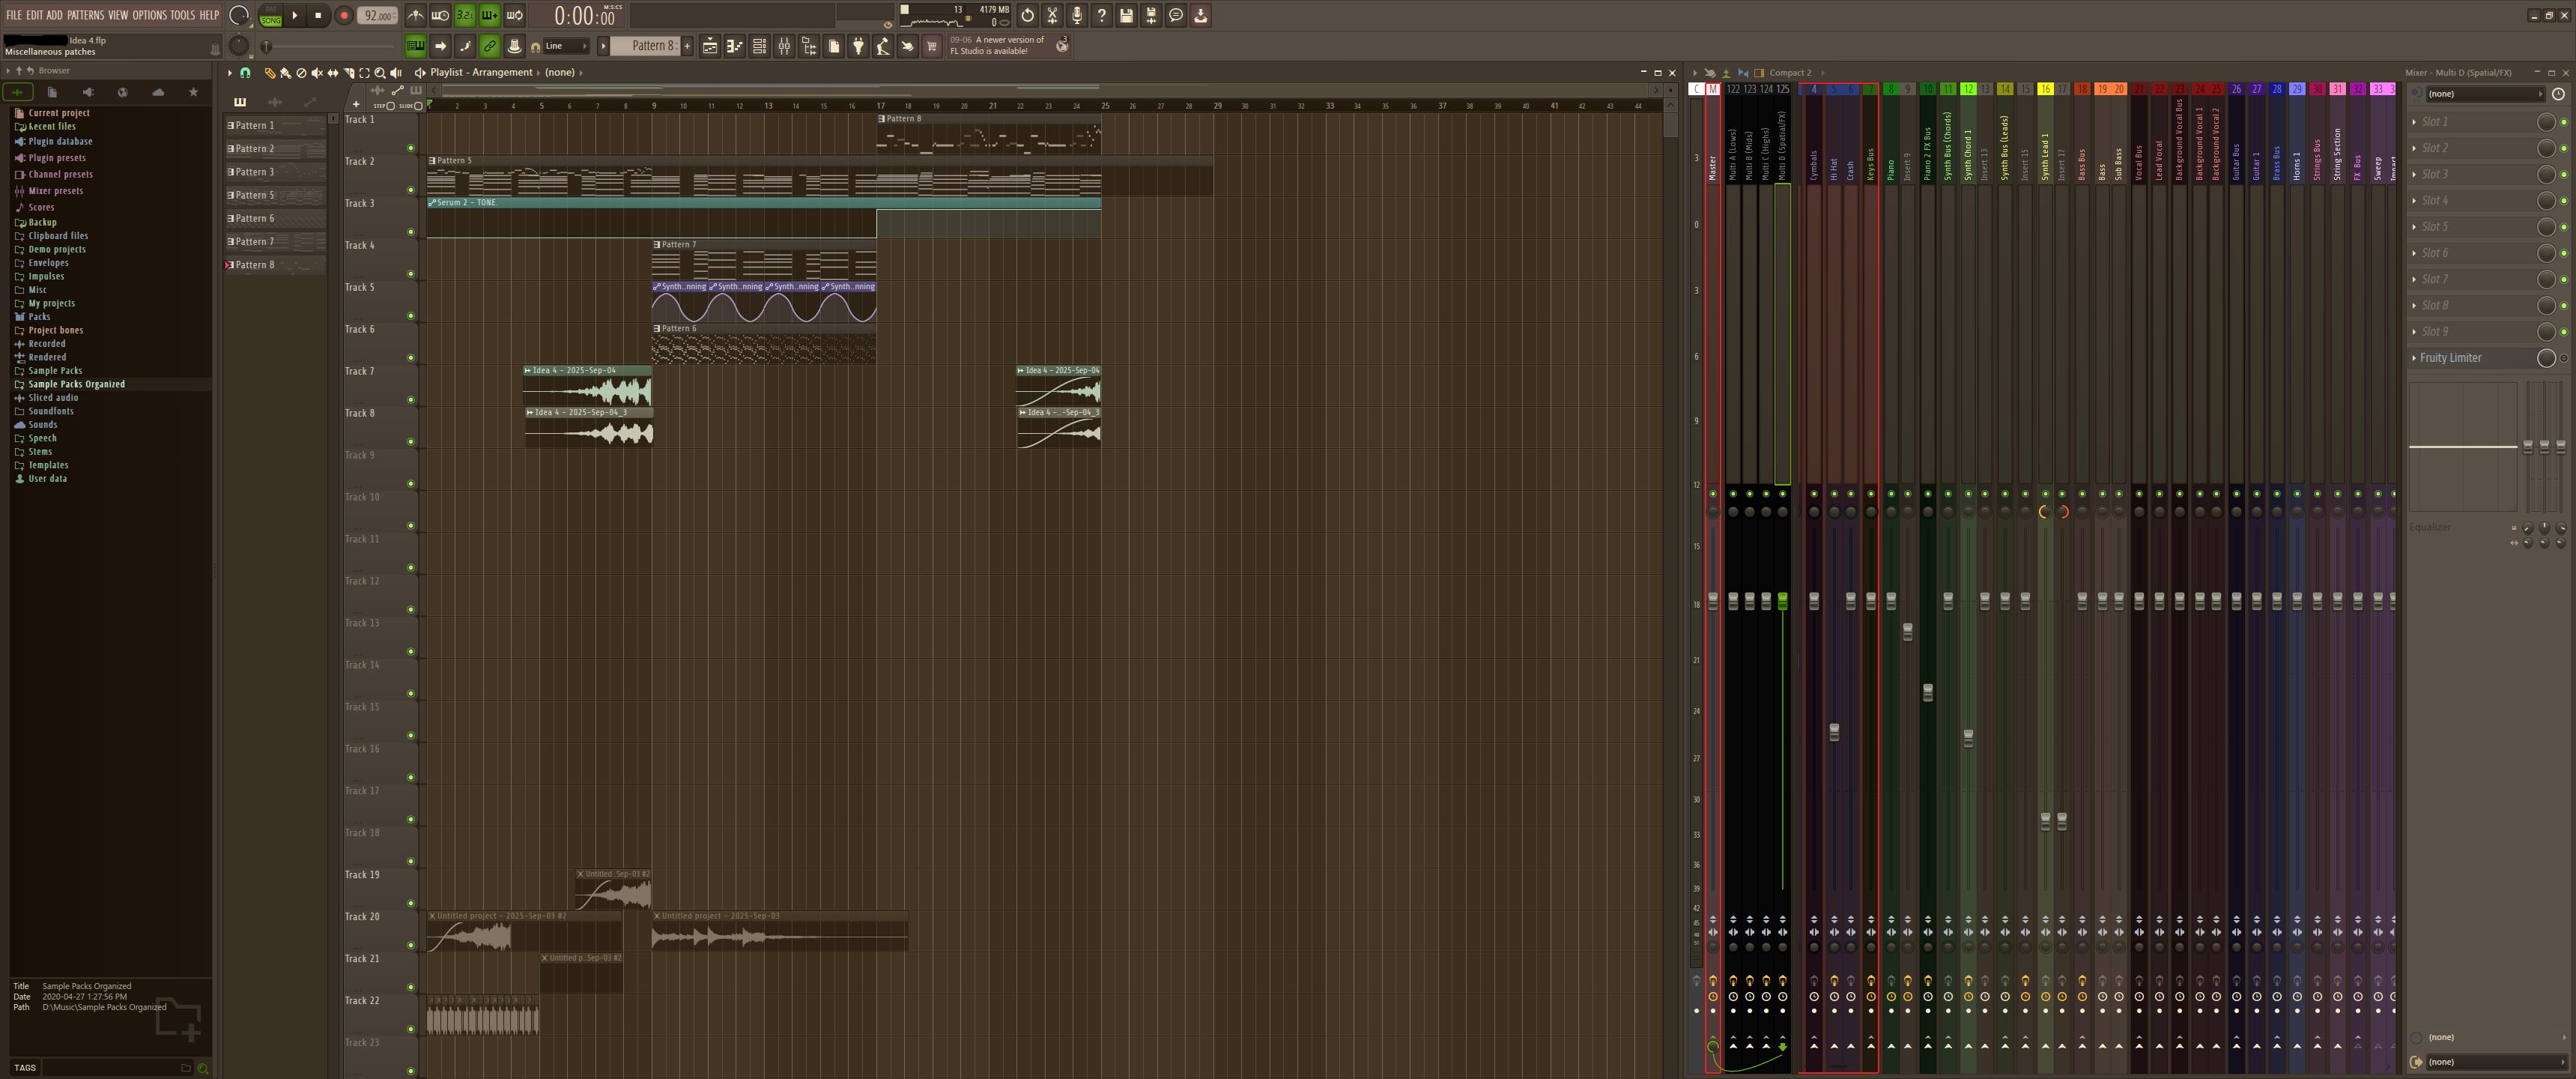Open the Sample Packs folder in browser
Viewport: 2576px width, 1079px height.
pyautogui.click(x=55, y=371)
